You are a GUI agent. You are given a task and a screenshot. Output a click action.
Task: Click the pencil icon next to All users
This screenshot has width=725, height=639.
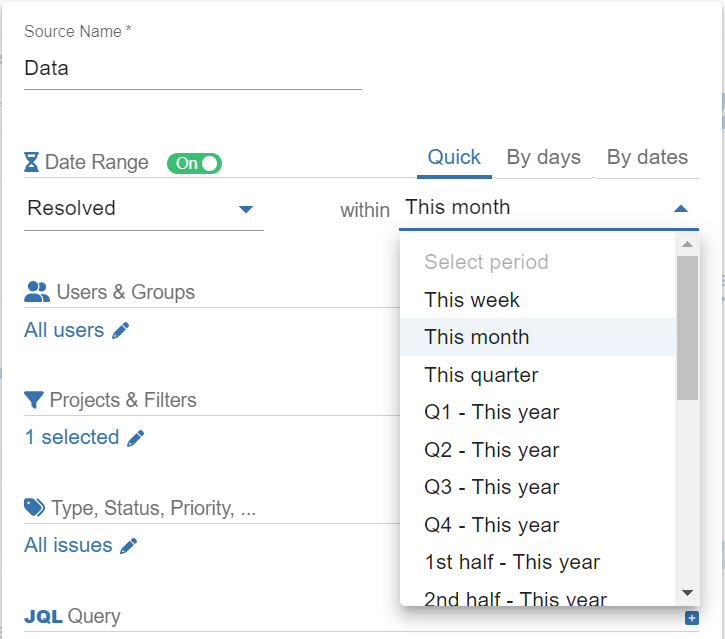click(121, 331)
